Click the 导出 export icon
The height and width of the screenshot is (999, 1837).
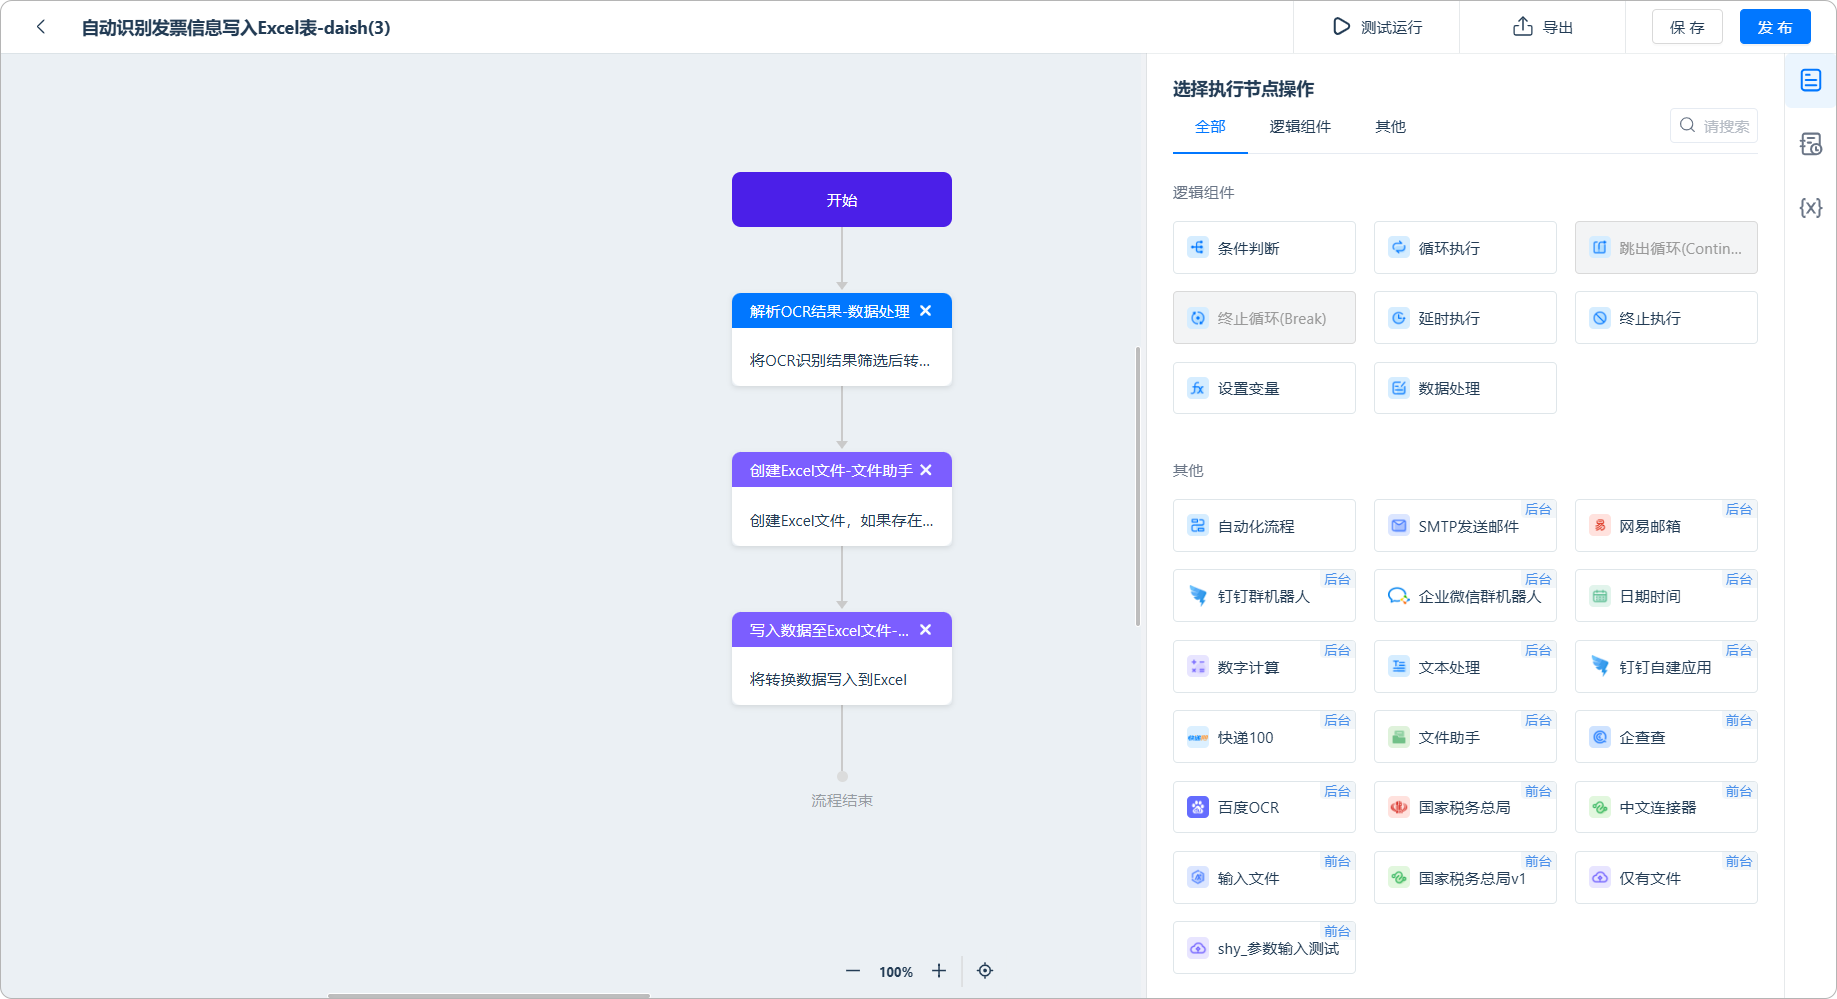pos(1522,27)
